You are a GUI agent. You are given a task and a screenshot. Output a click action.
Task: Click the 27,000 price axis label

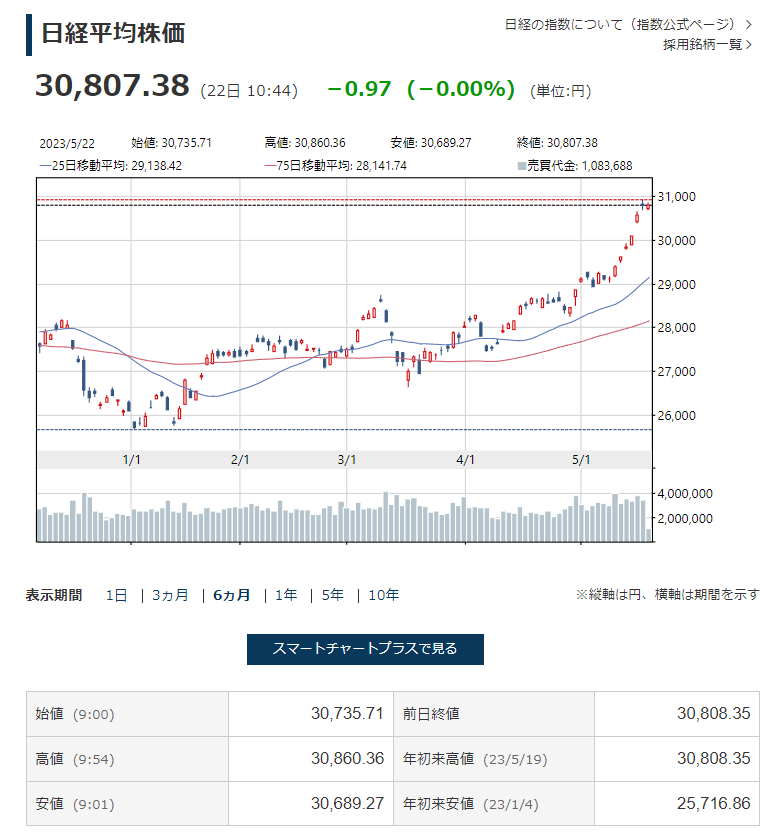click(676, 372)
